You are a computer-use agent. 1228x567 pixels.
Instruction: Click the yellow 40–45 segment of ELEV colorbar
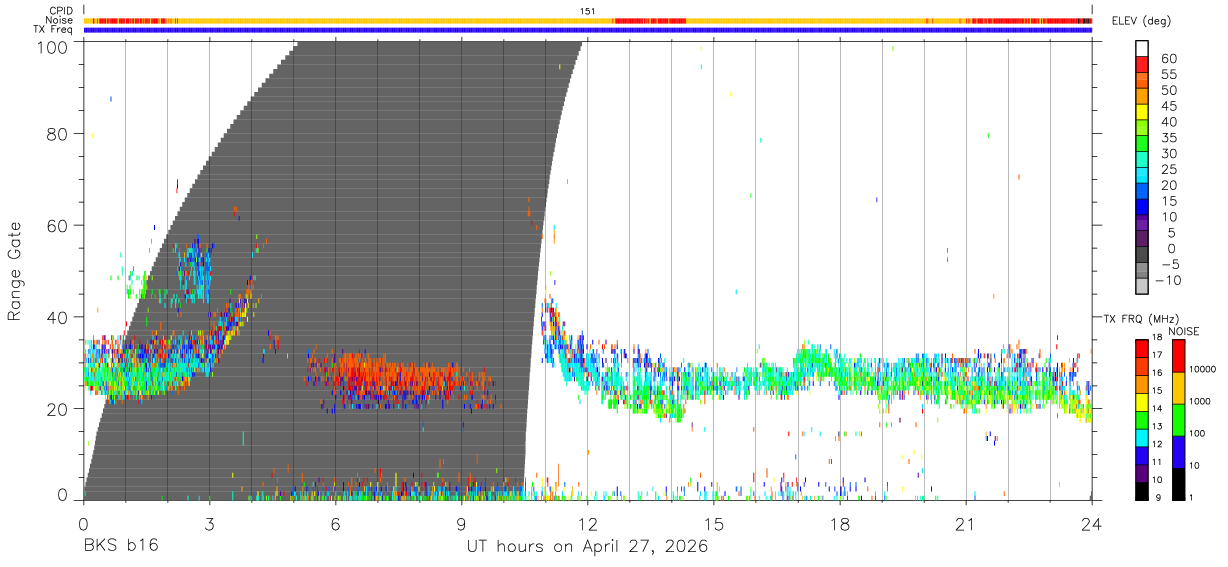pyautogui.click(x=1142, y=114)
